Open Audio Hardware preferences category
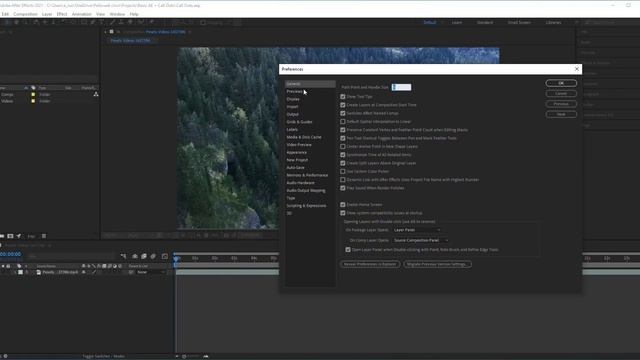This screenshot has width=640, height=360. pyautogui.click(x=300, y=183)
